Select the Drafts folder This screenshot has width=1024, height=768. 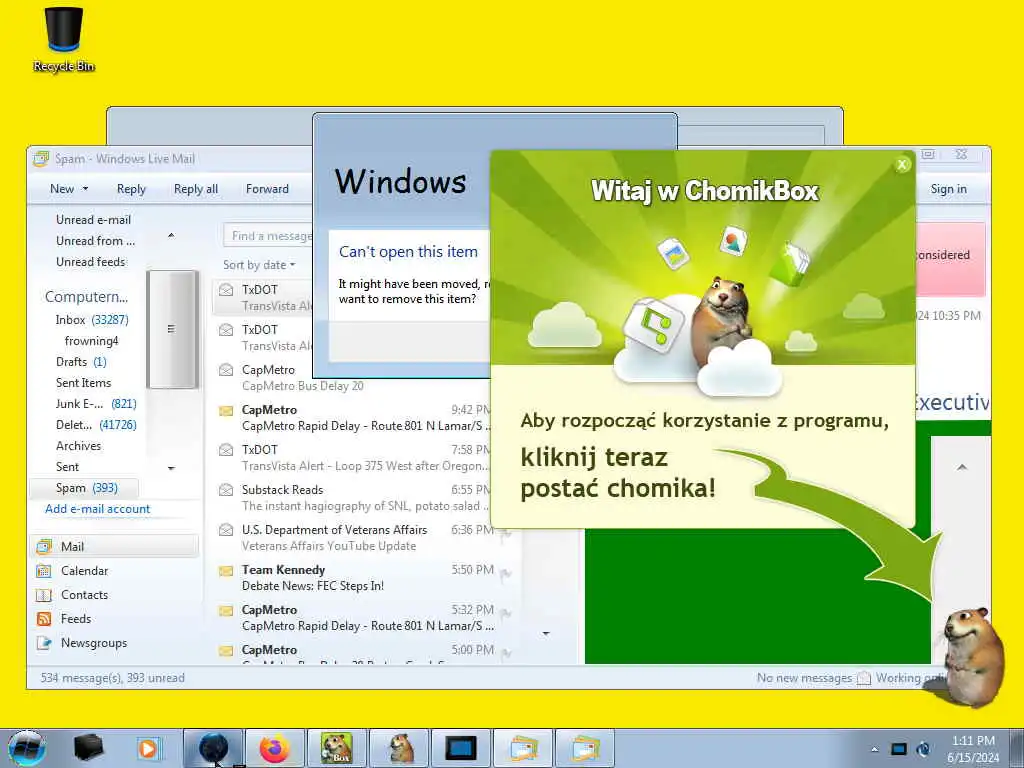(81, 362)
